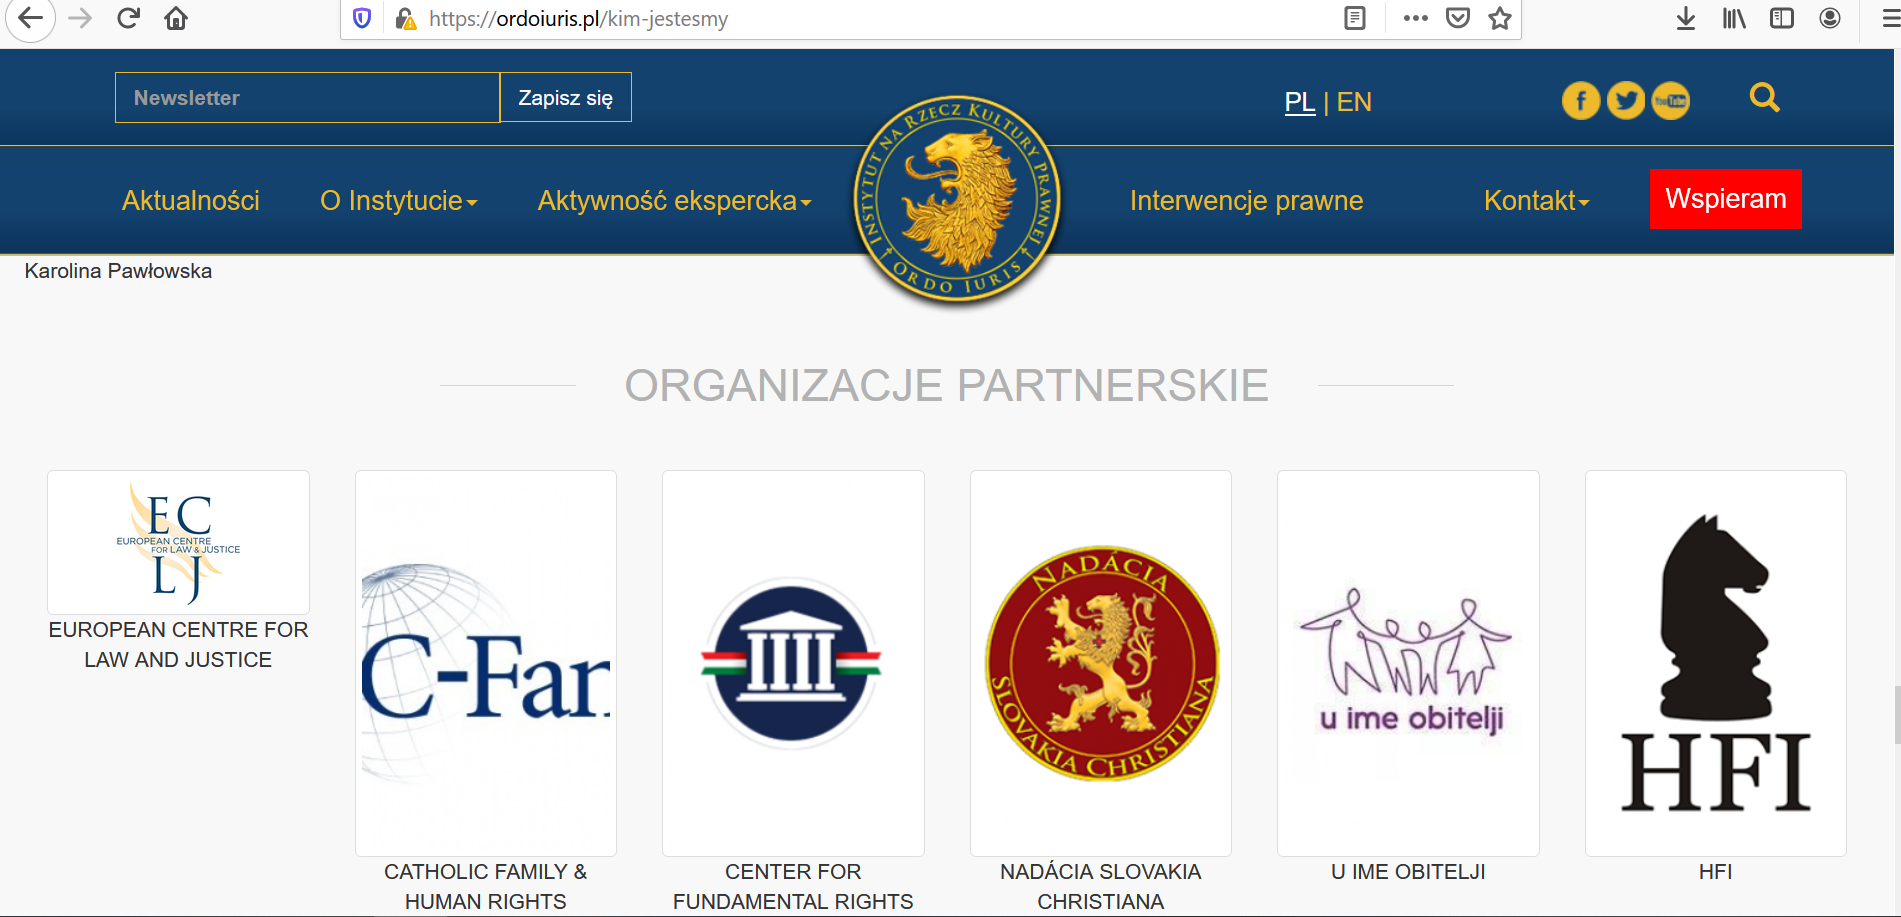Viewport: 1901px width, 917px height.
Task: Bookmark this page with the star
Action: (x=1500, y=19)
